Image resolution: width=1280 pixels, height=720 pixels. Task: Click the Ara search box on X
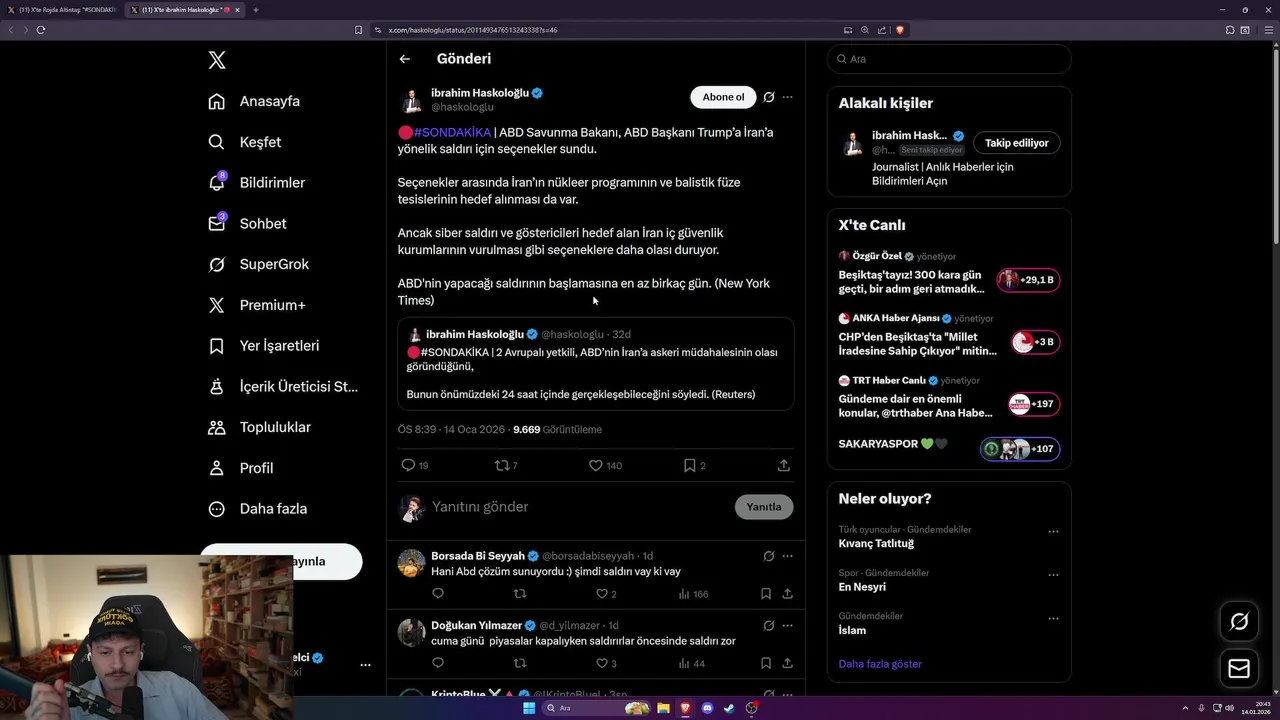point(949,59)
